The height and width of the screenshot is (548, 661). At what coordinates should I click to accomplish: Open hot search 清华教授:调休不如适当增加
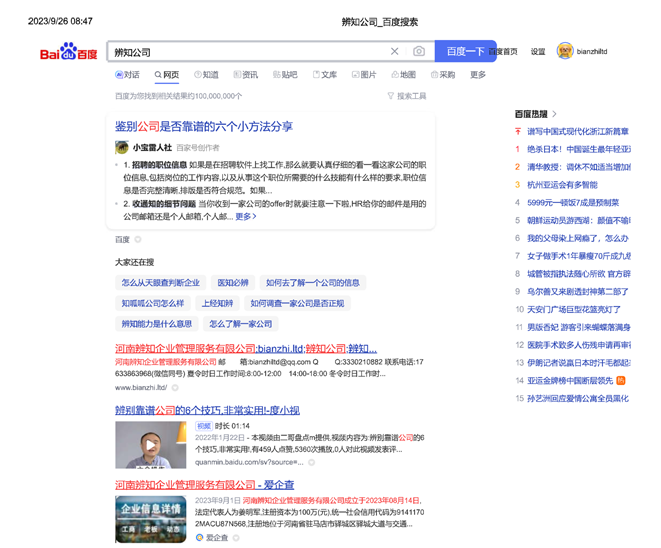[x=579, y=167]
